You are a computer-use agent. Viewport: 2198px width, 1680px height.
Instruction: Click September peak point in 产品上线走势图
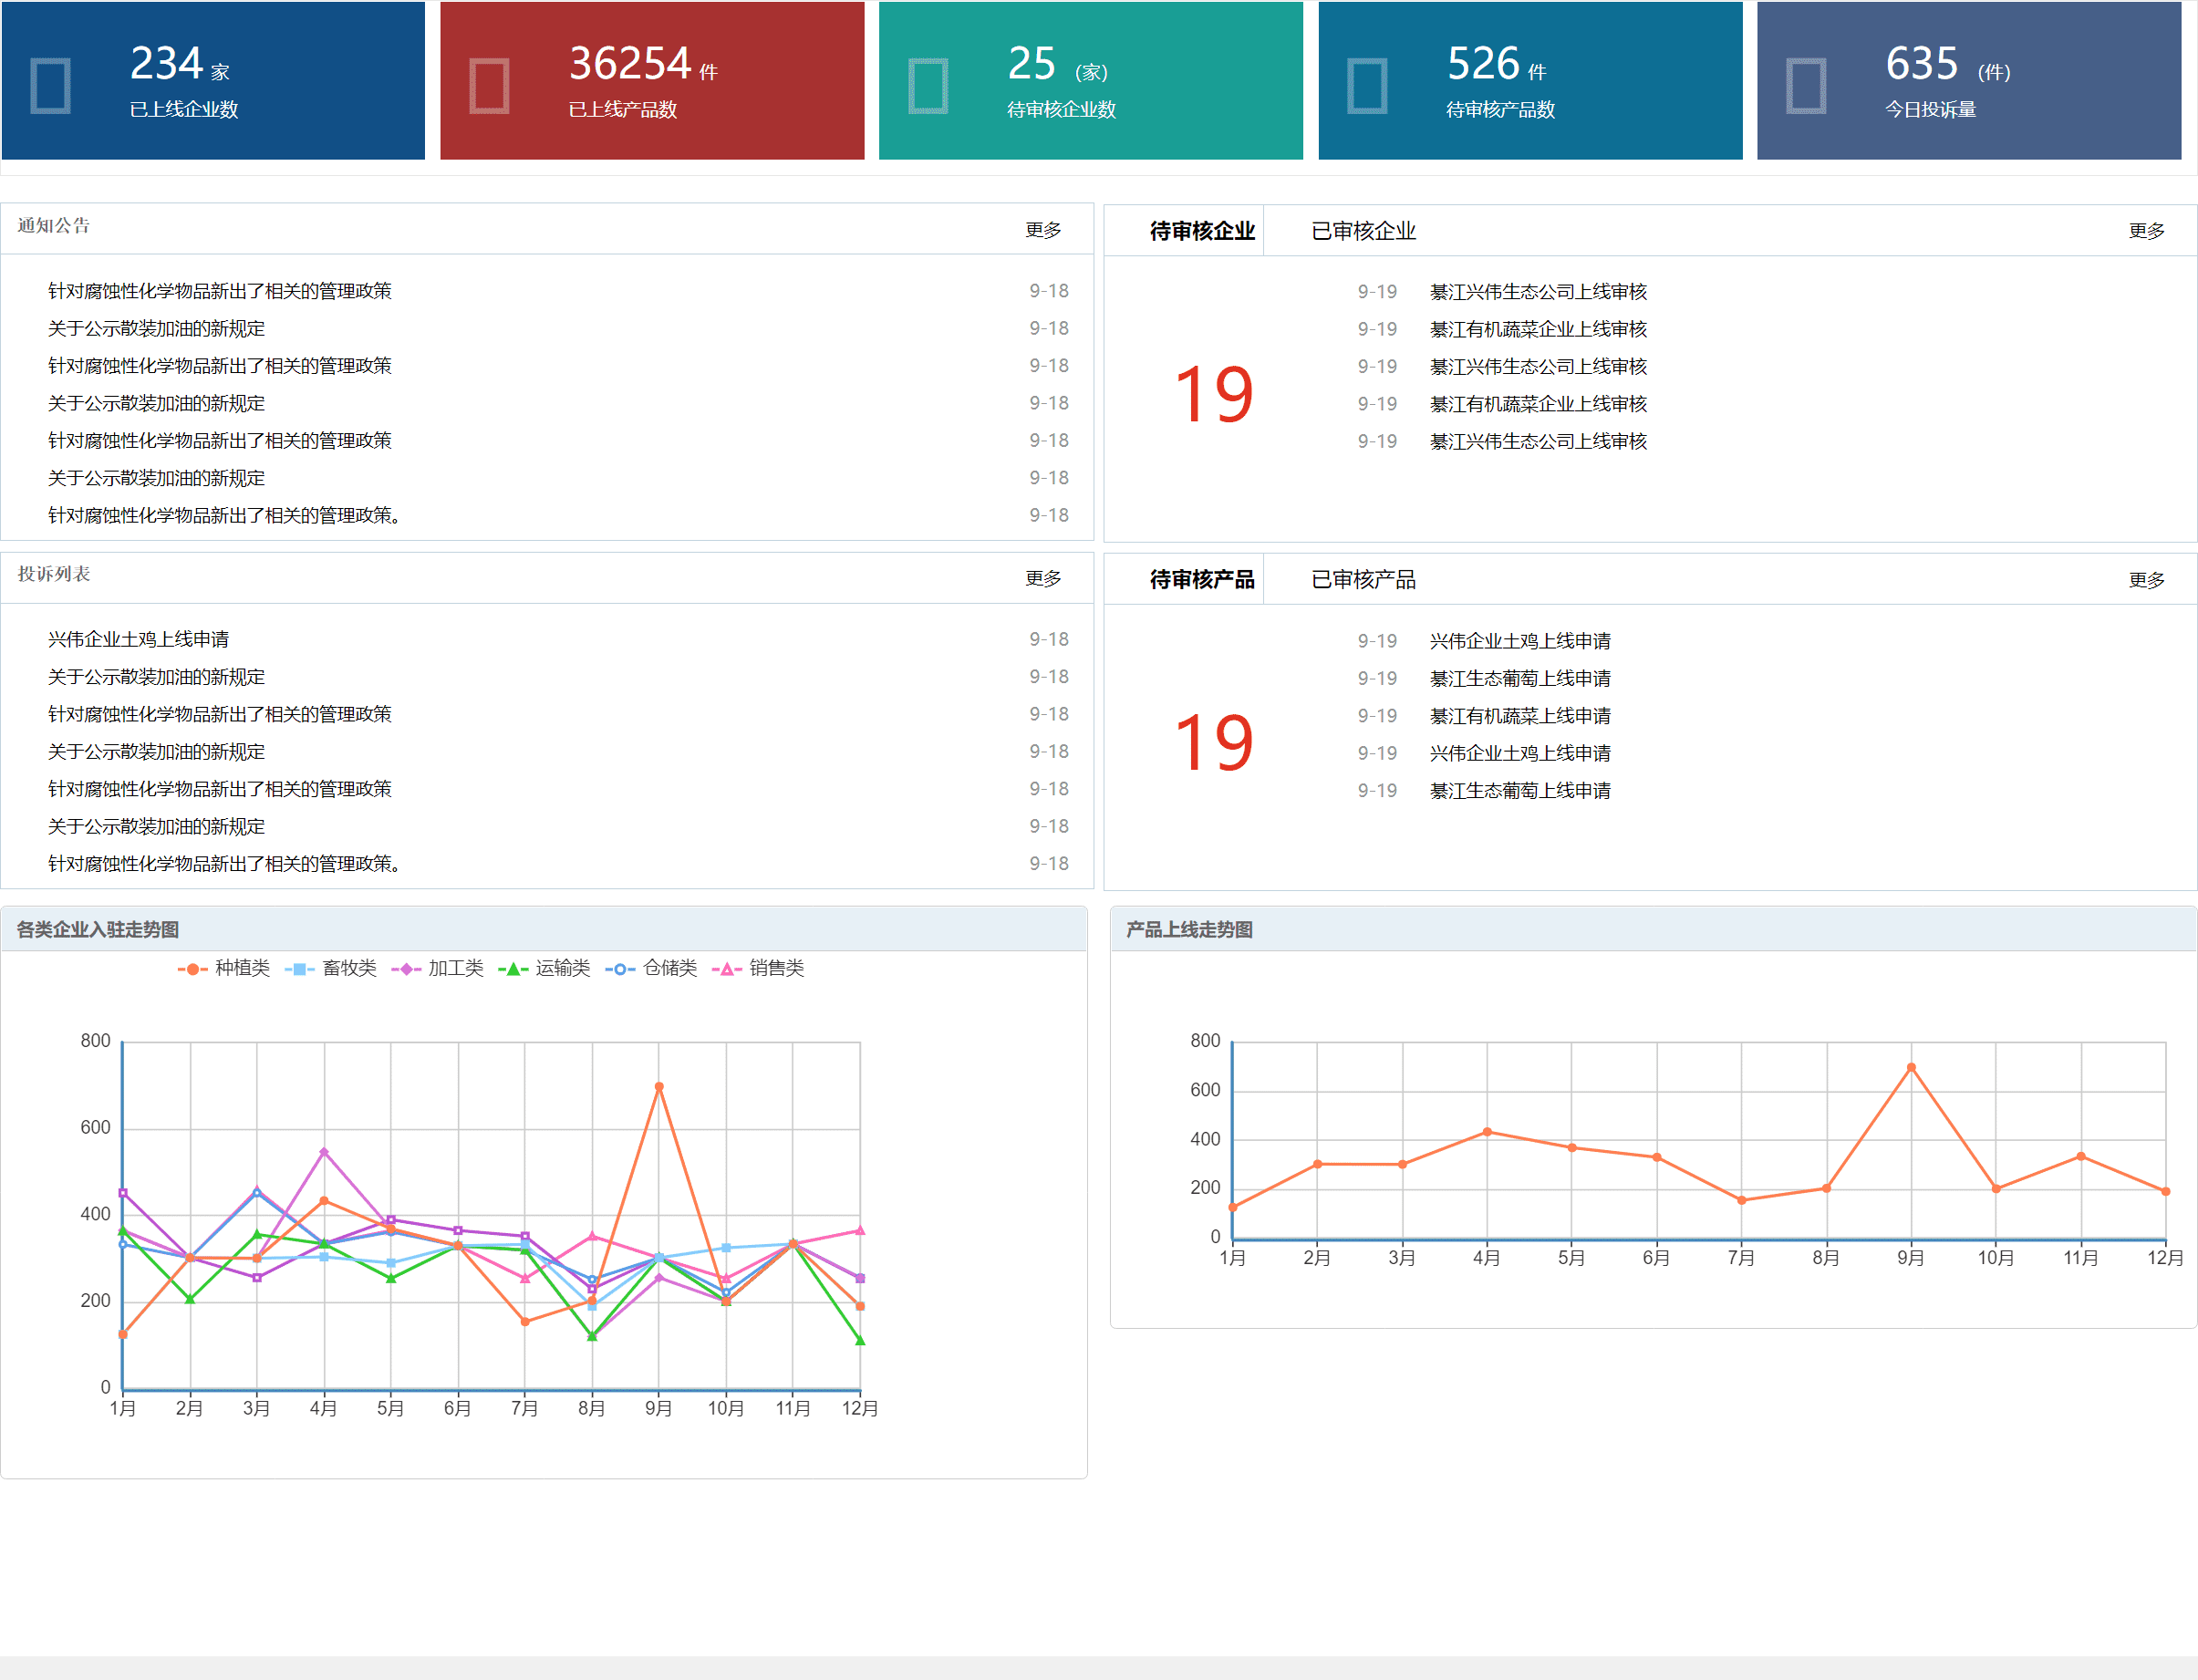pos(1910,1068)
